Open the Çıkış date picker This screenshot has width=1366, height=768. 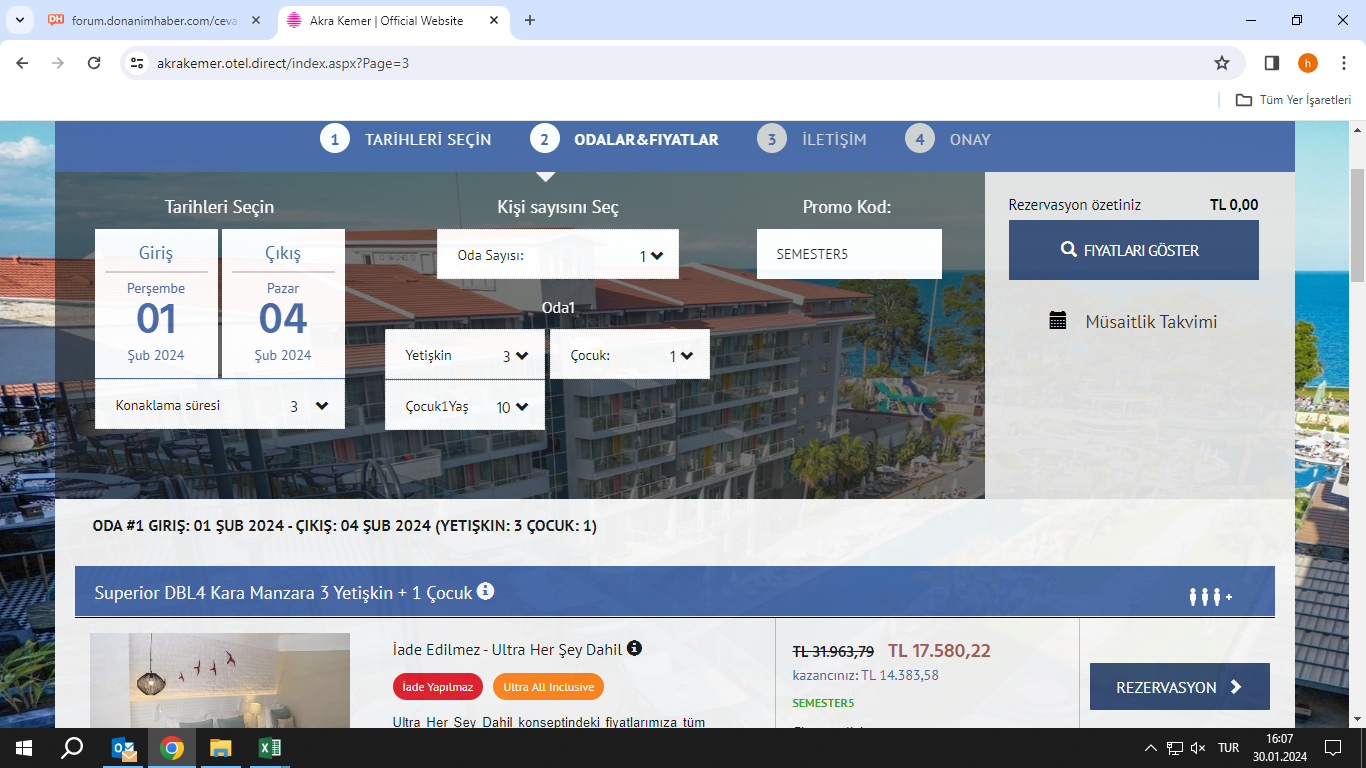(x=283, y=304)
